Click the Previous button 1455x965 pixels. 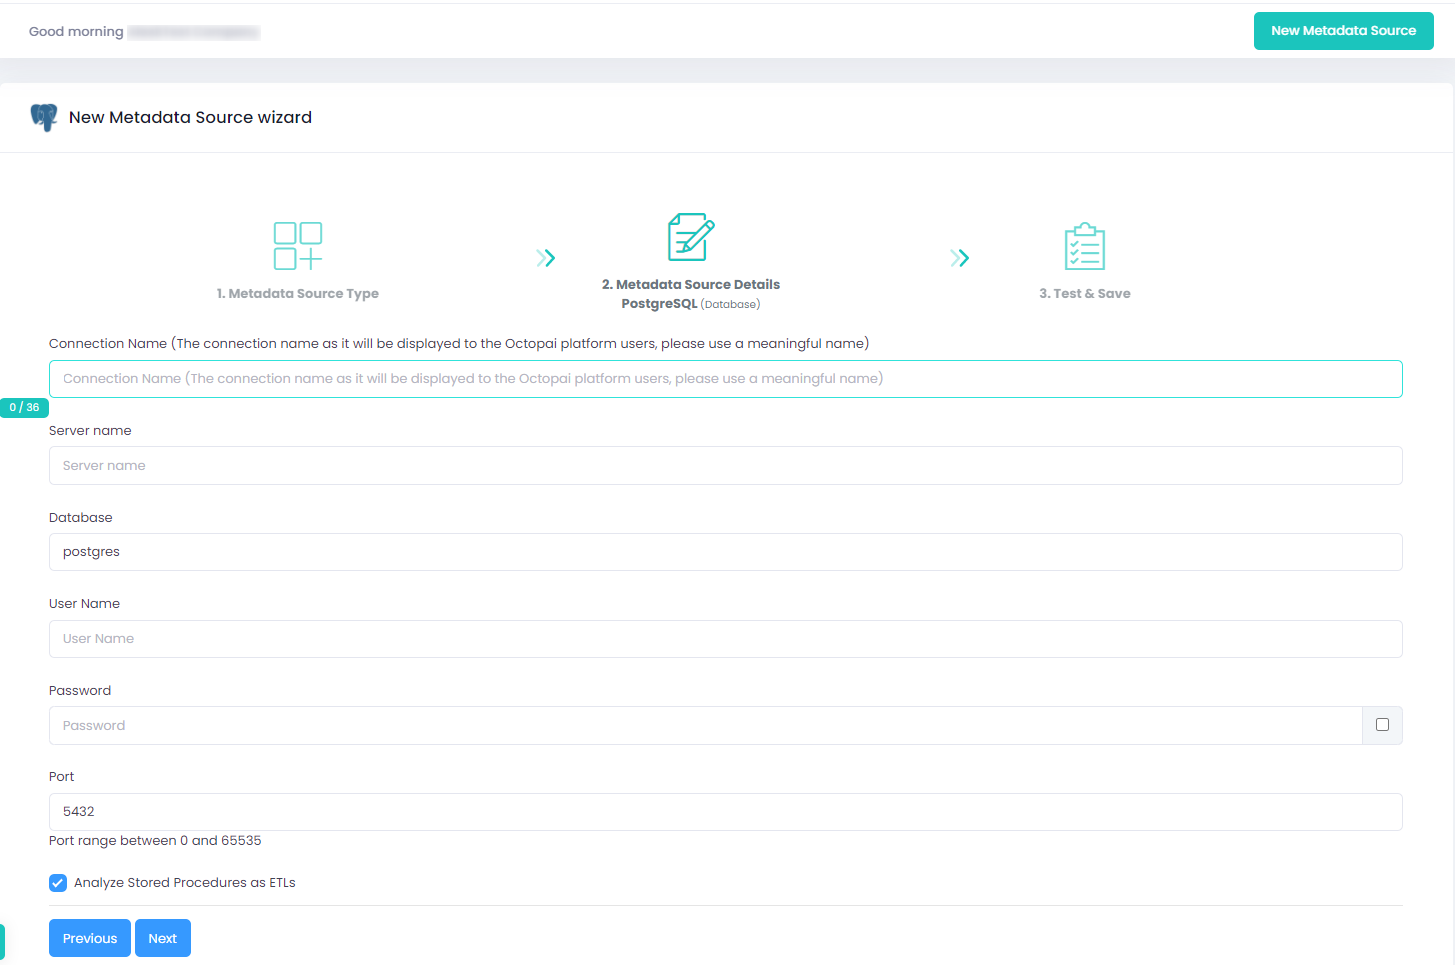point(90,938)
